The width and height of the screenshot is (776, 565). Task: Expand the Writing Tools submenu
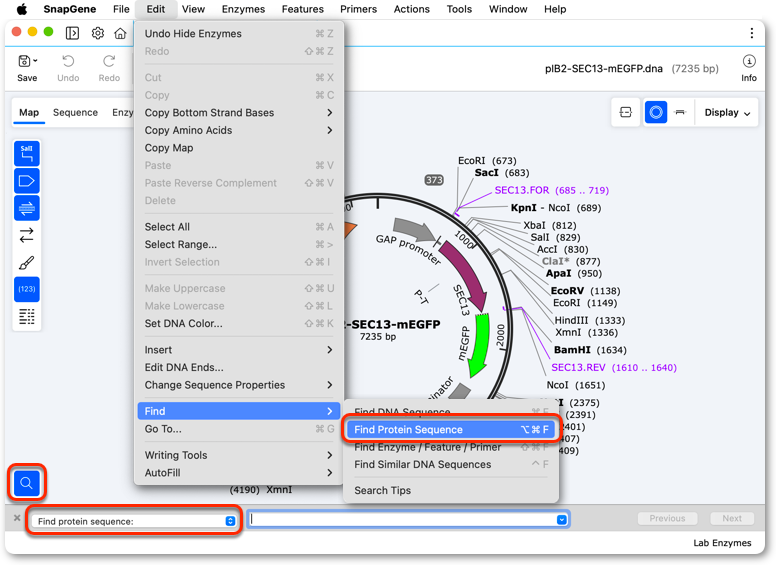click(239, 455)
